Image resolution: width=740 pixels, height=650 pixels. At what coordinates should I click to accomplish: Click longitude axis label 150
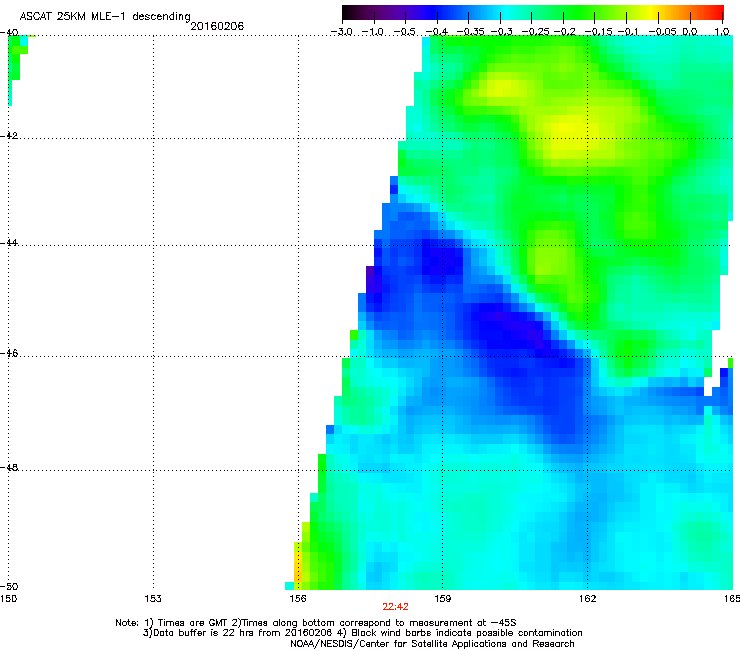click(x=9, y=599)
